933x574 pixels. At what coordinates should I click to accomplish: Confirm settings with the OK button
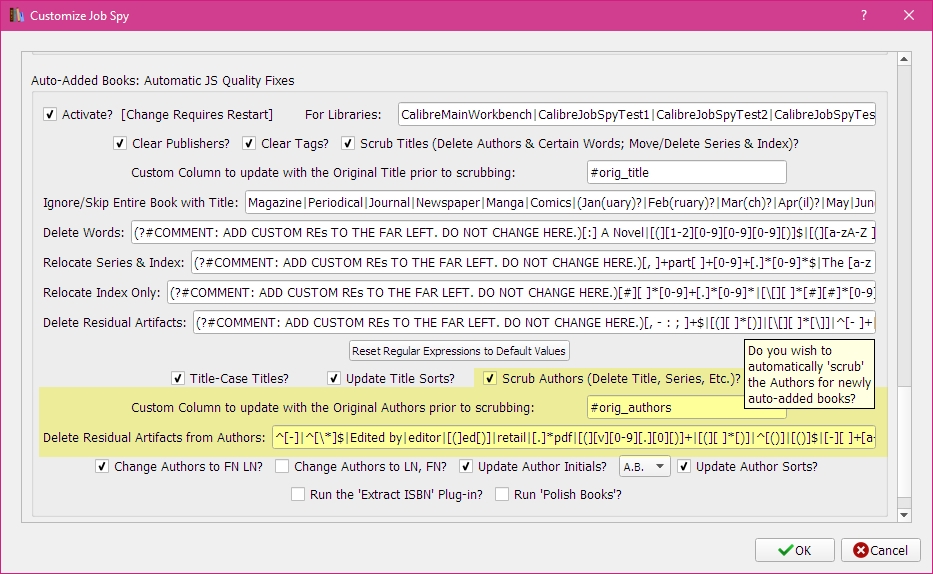click(x=794, y=550)
